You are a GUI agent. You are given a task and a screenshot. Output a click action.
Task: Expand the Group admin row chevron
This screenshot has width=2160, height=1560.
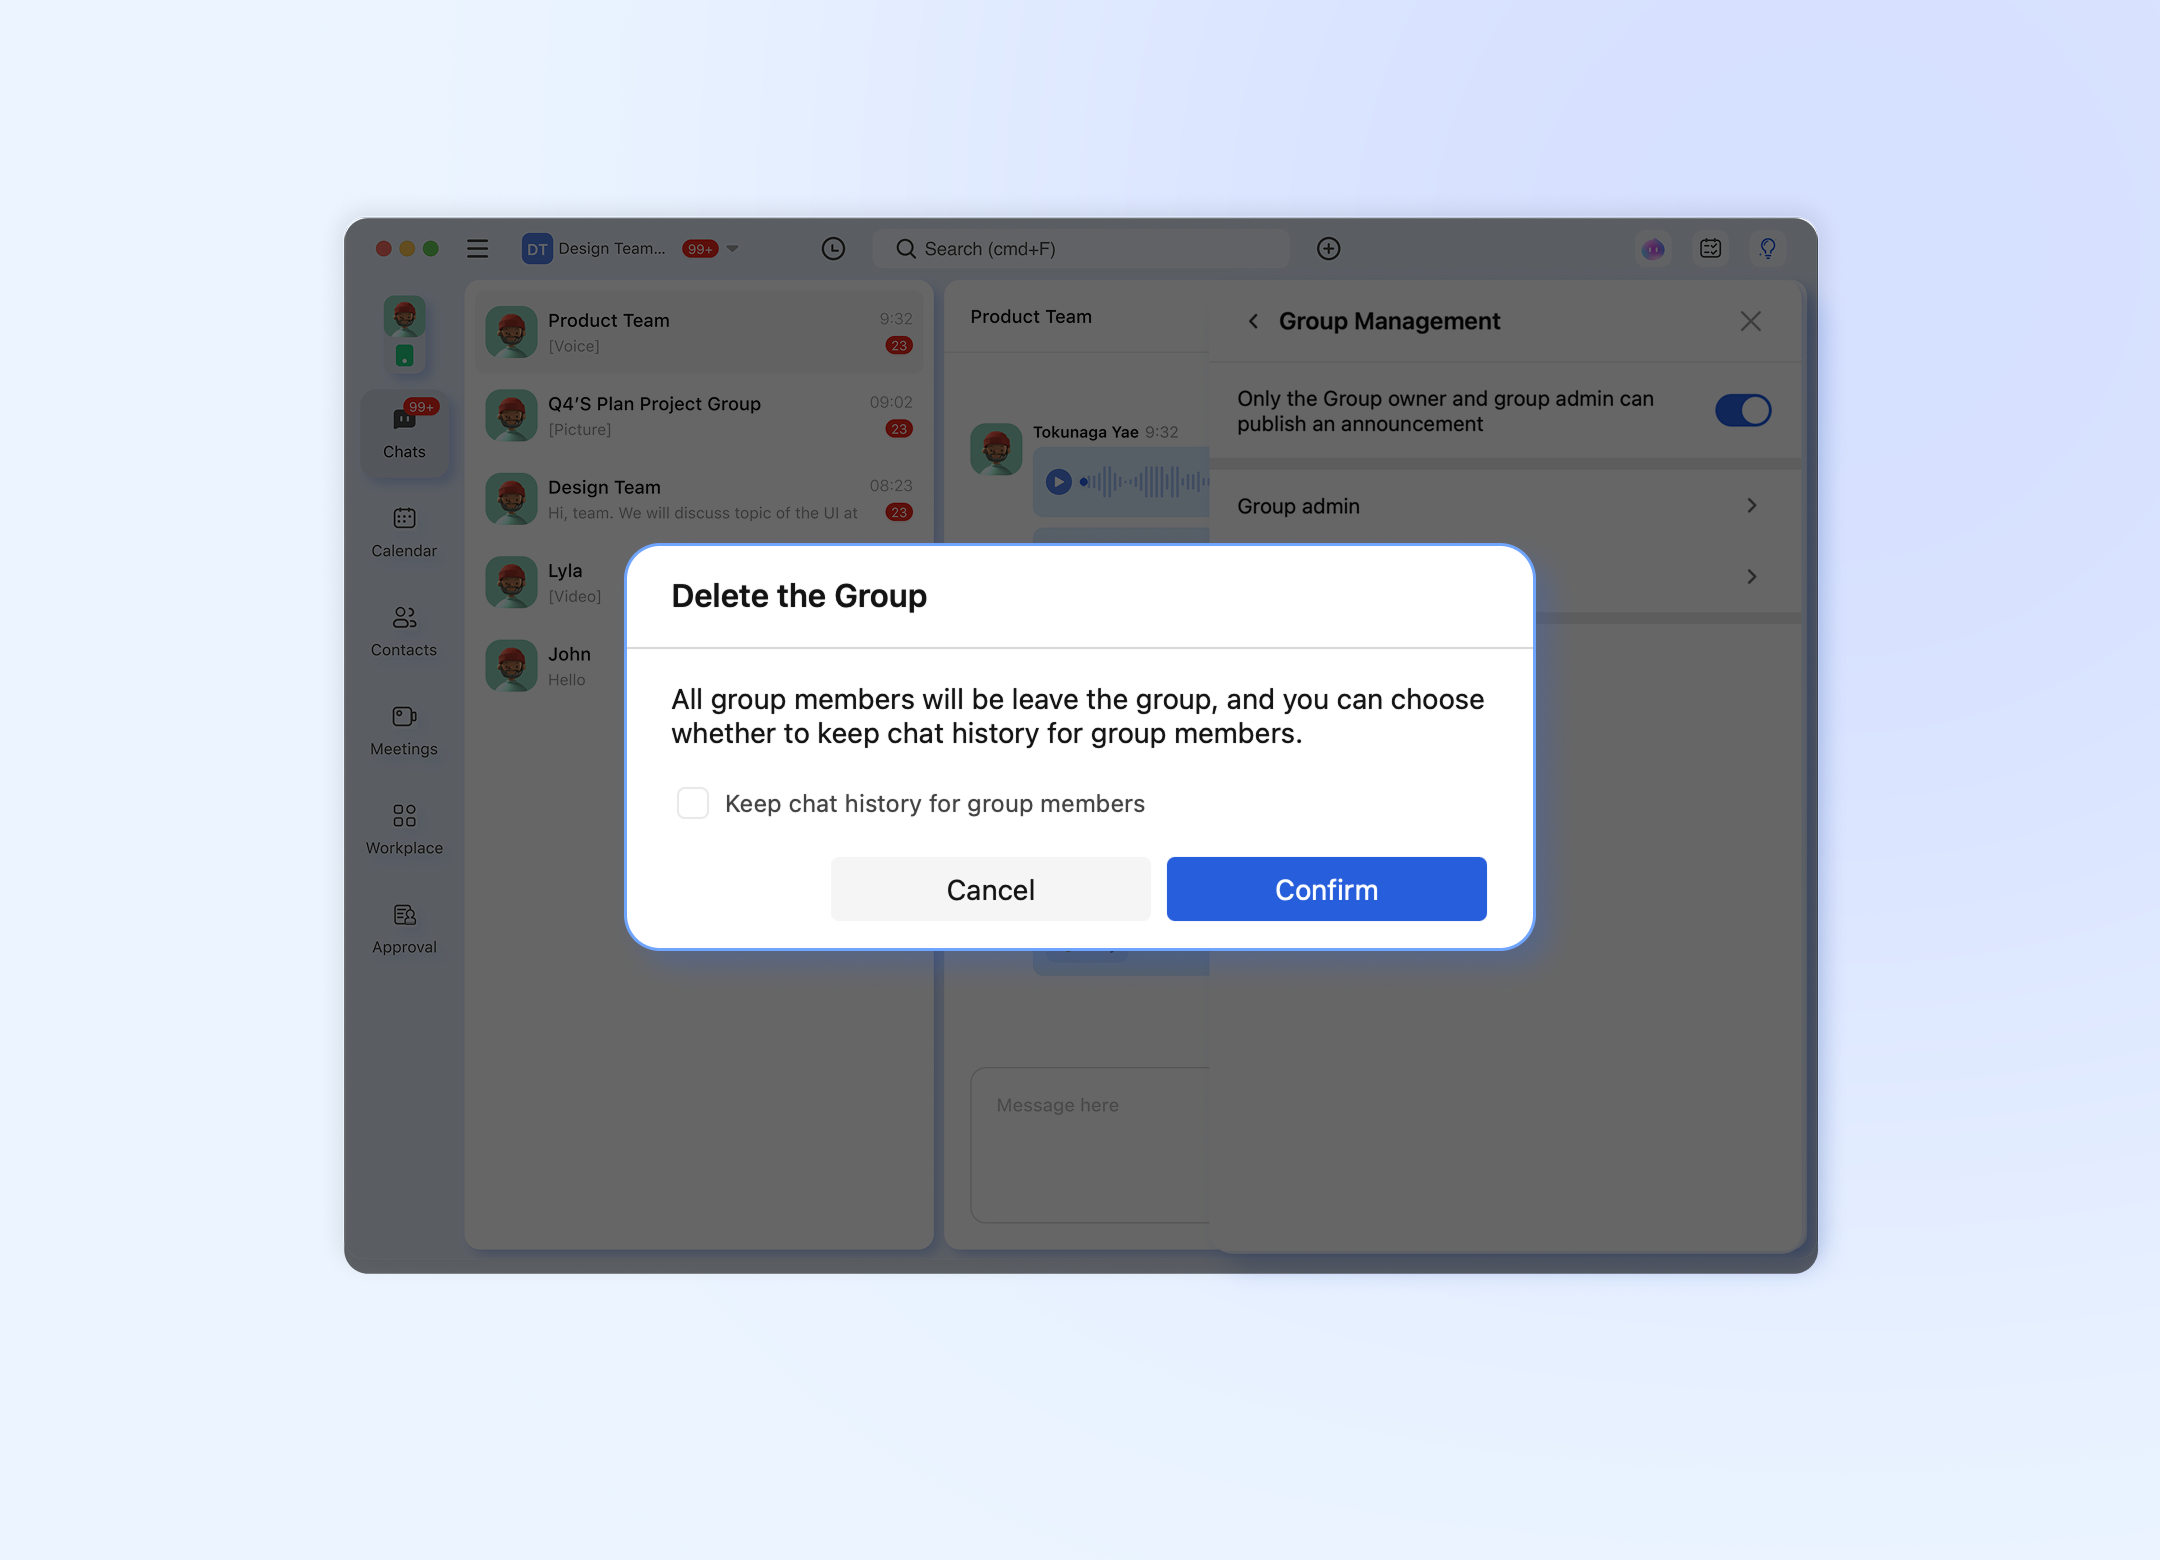[x=1751, y=506]
